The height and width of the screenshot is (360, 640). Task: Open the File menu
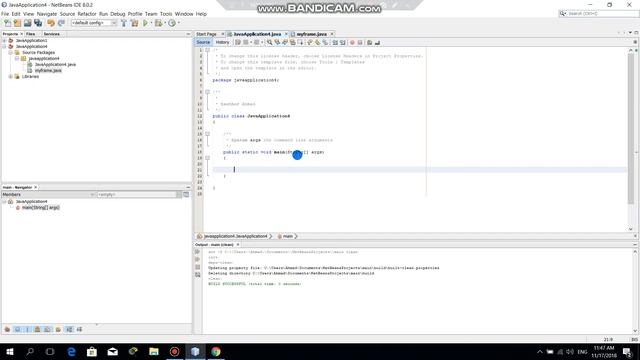pos(5,14)
